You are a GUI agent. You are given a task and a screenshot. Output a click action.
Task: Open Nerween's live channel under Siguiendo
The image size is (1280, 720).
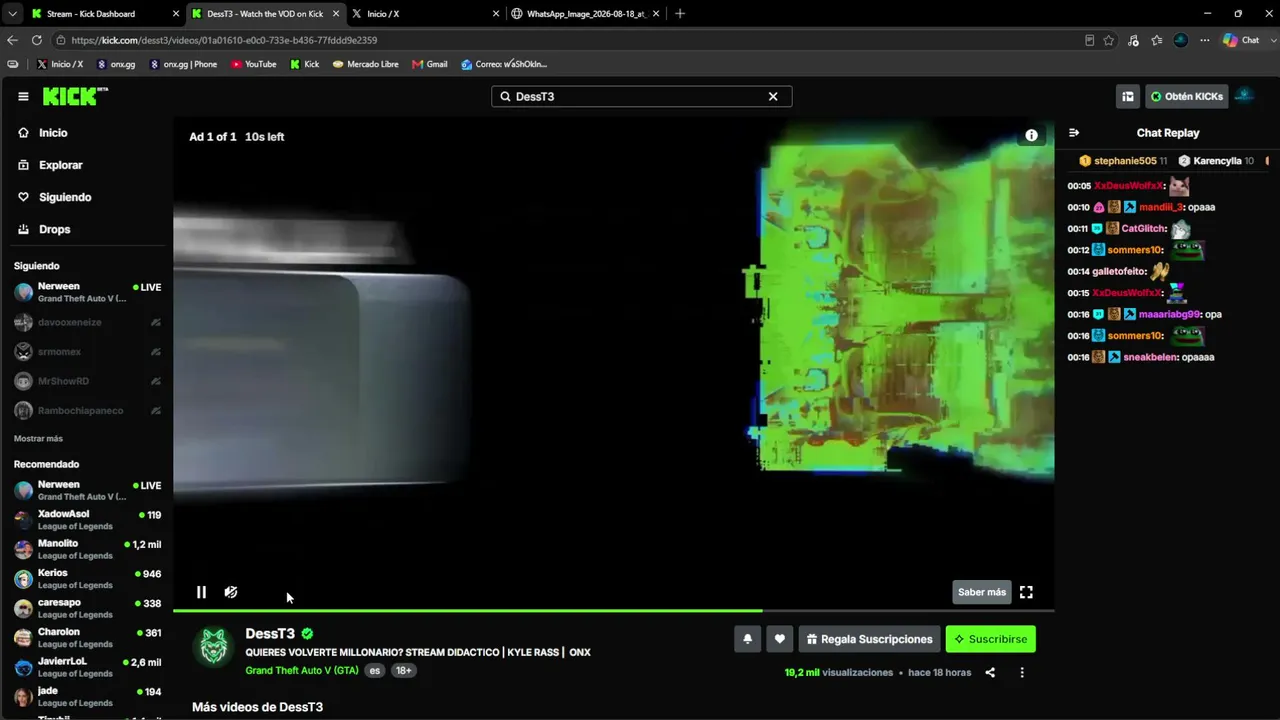pyautogui.click(x=87, y=292)
